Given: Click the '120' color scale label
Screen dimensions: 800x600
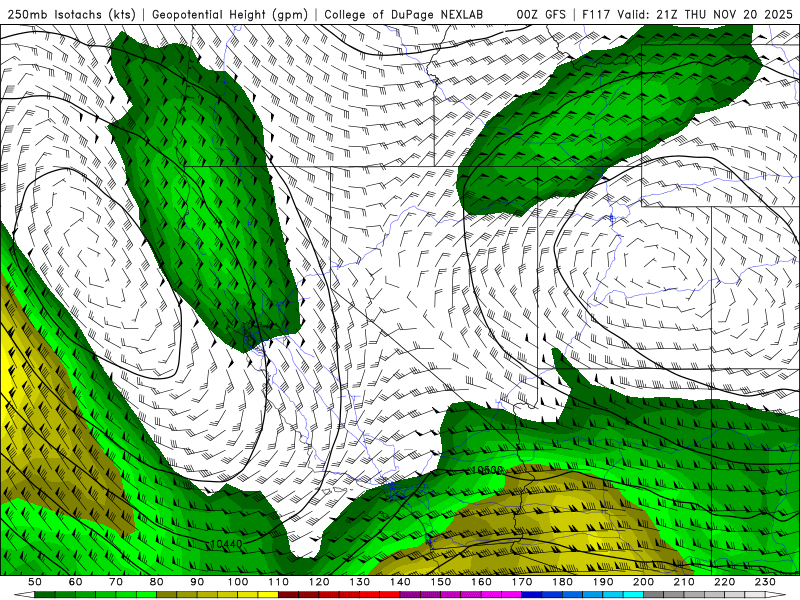Looking at the screenshot, I should click(x=319, y=582).
